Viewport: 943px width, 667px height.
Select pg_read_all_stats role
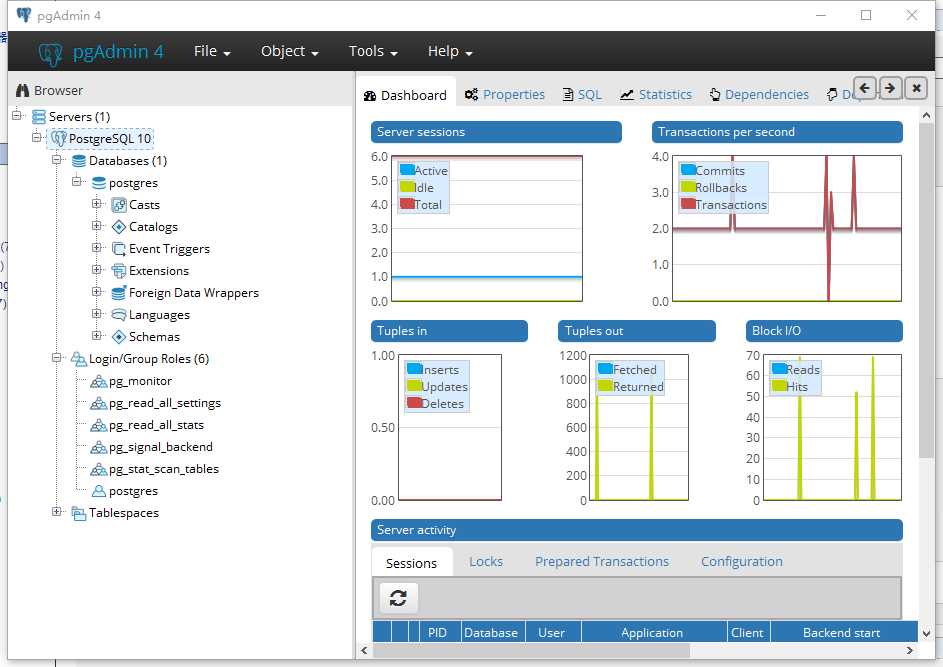pyautogui.click(x=156, y=425)
